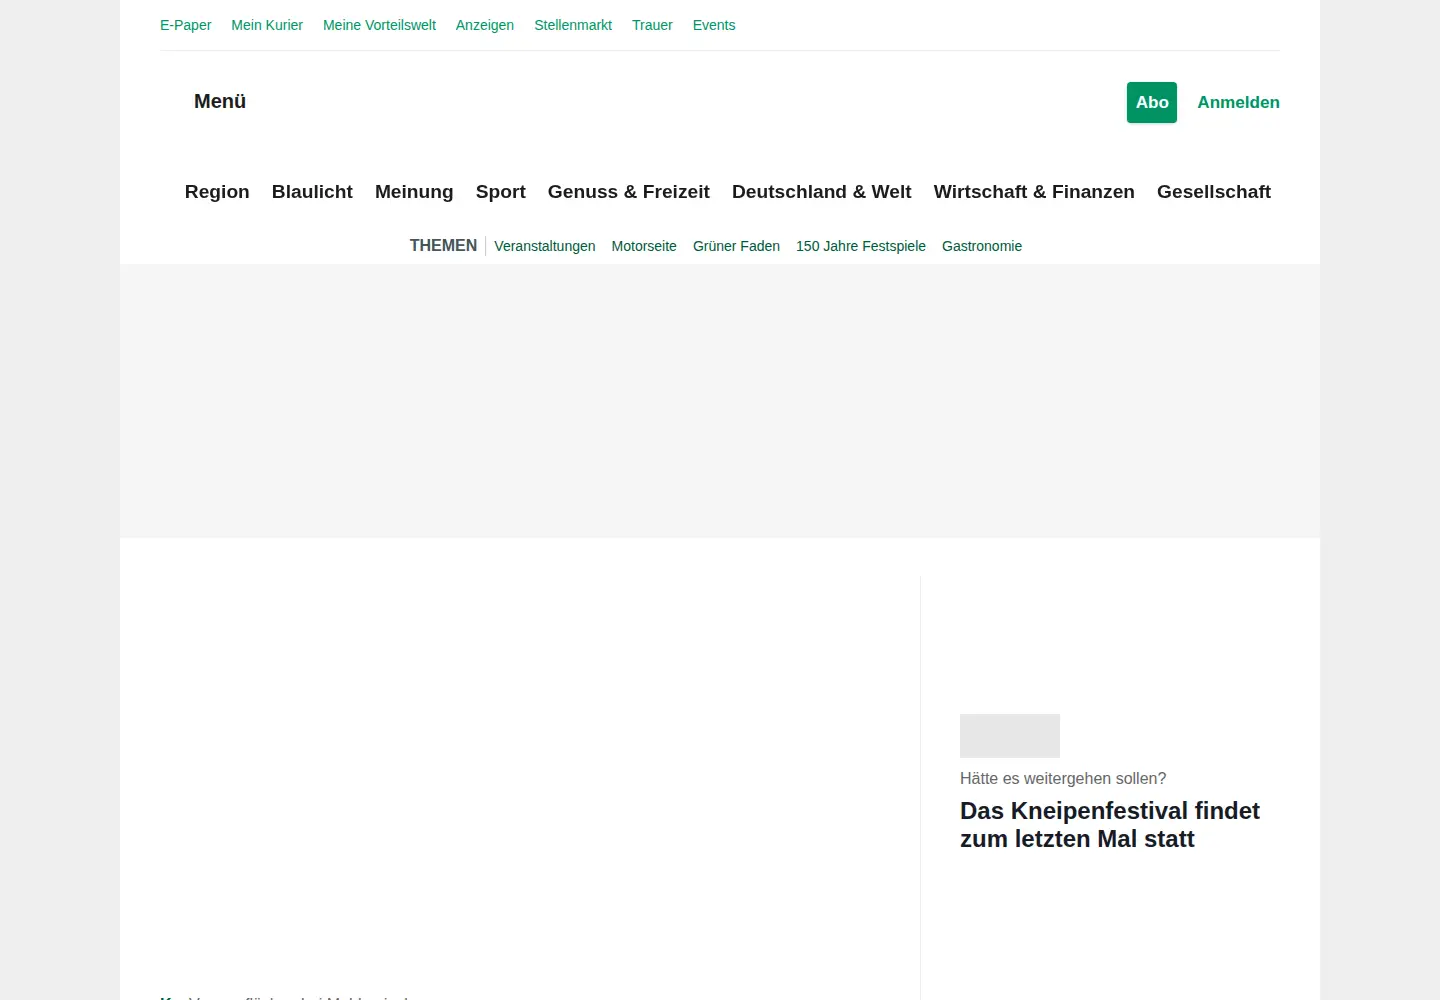Open Meine Vorteilswelt page
1440x1000 pixels.
[x=379, y=25]
